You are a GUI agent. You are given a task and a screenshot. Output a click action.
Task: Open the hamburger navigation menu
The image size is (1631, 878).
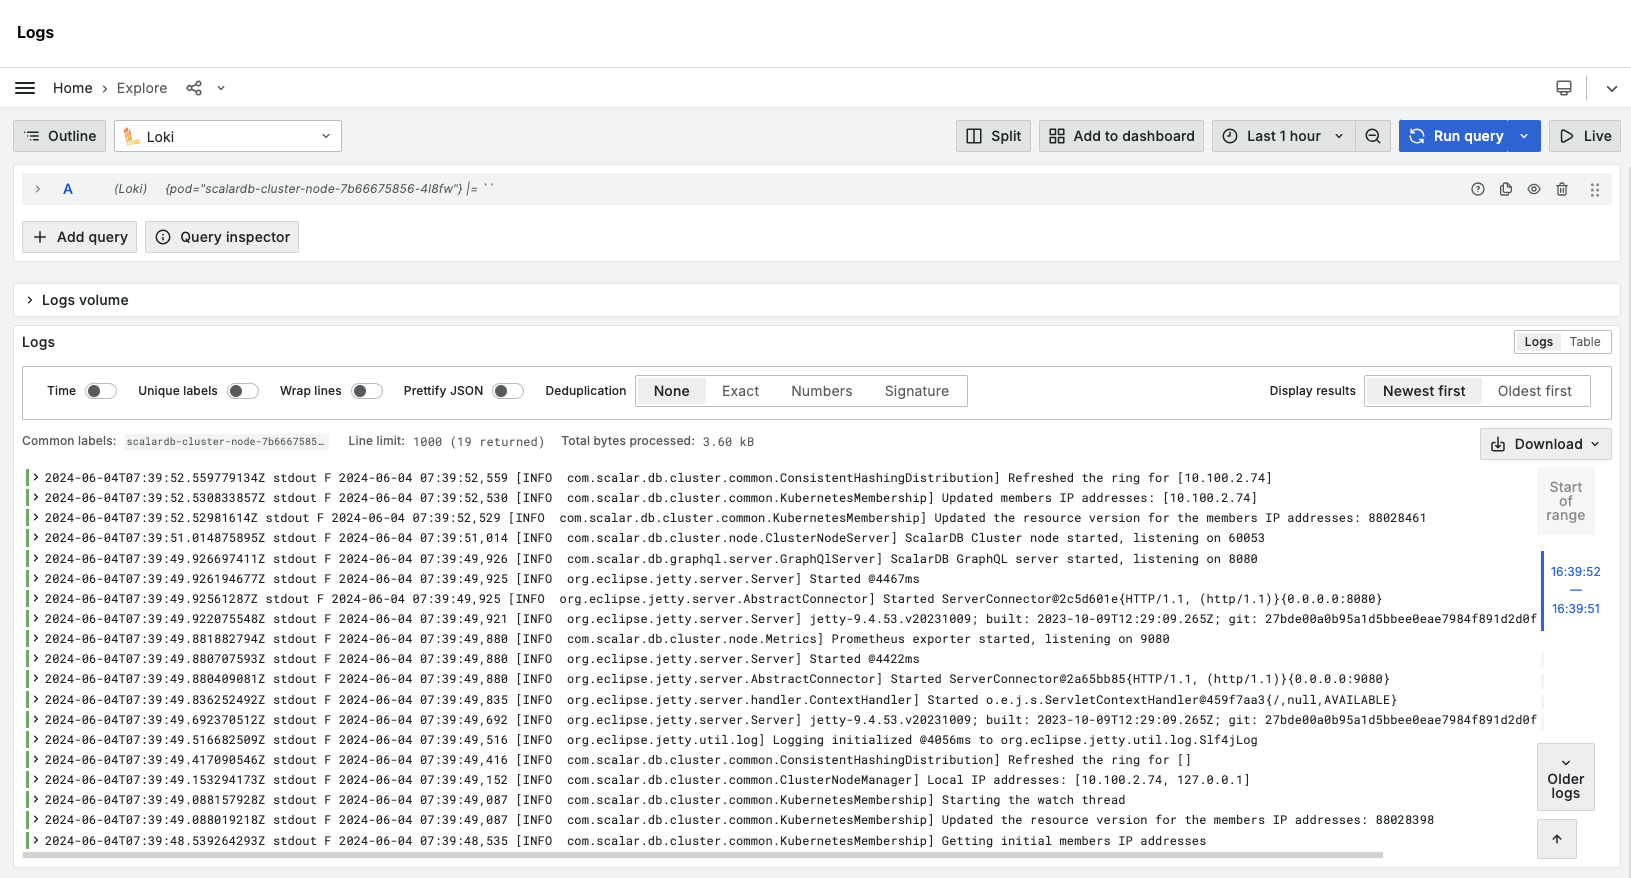25,88
